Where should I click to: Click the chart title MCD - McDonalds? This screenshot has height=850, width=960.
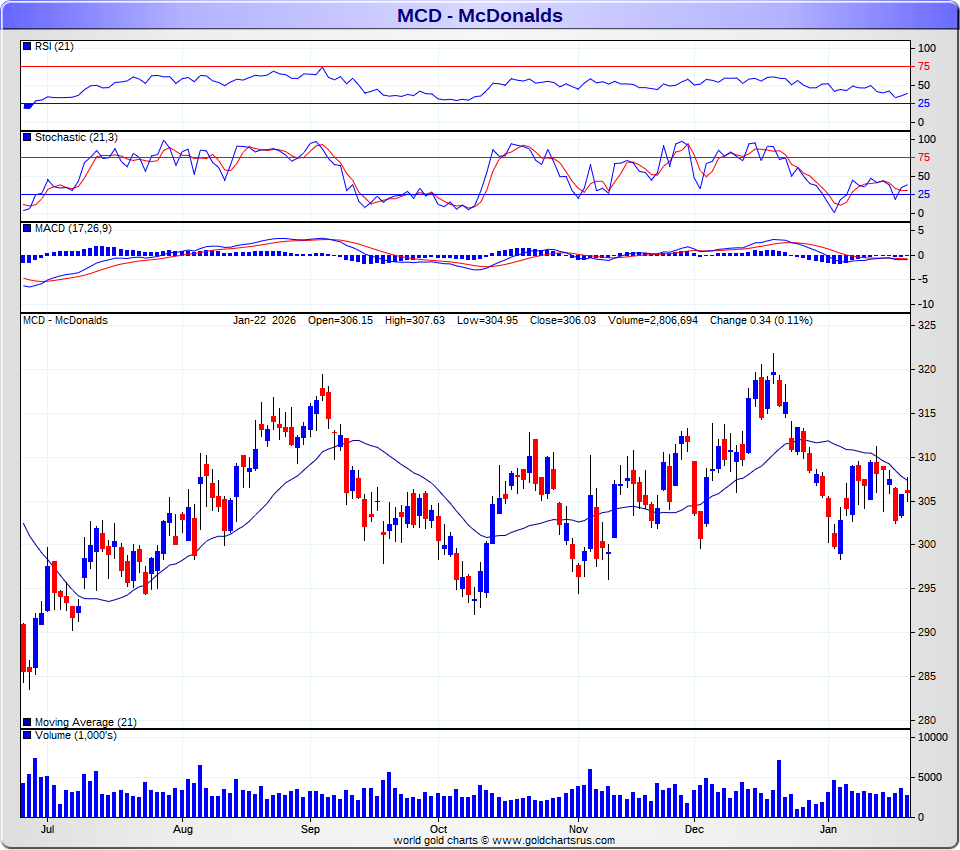479,15
